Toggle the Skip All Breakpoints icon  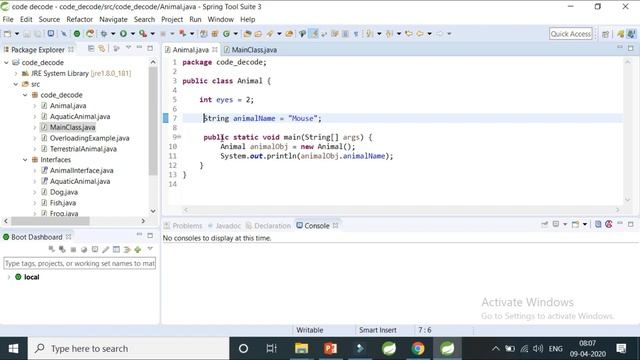64,34
